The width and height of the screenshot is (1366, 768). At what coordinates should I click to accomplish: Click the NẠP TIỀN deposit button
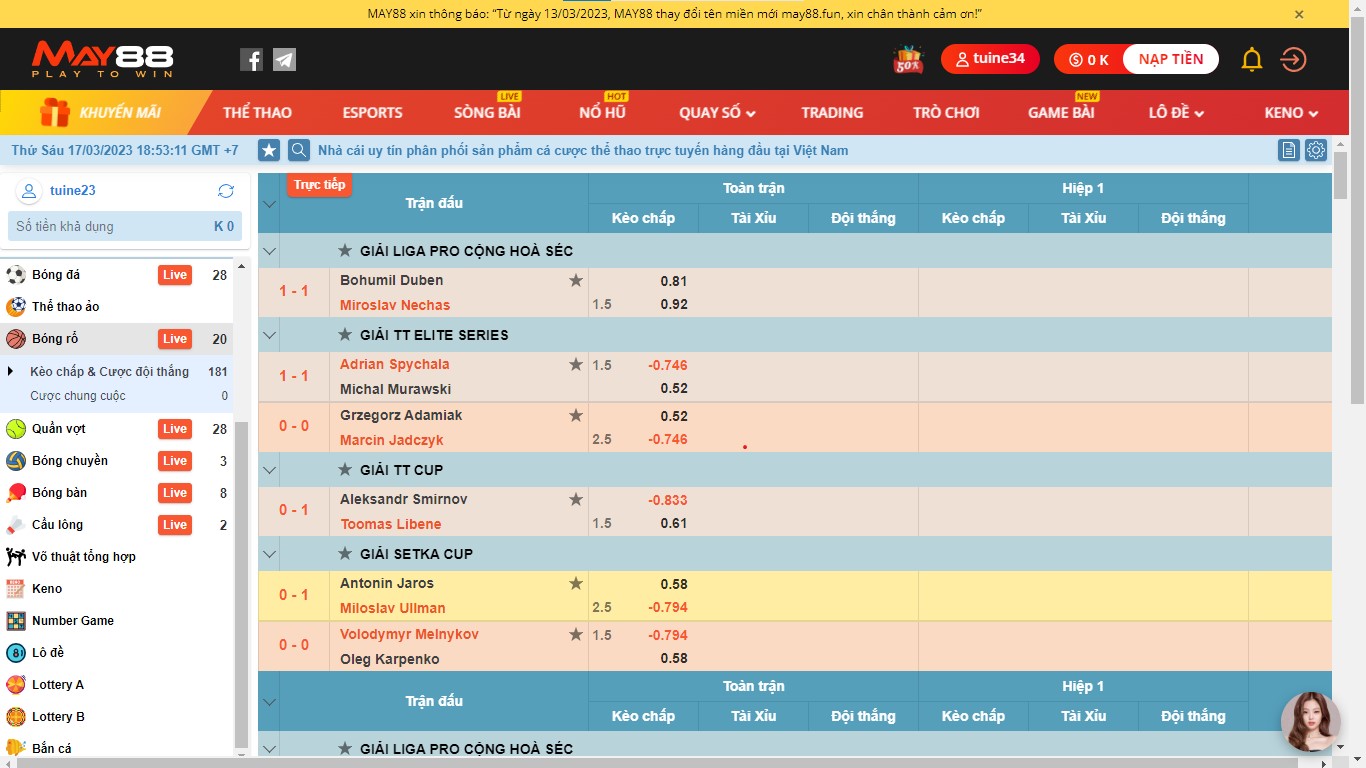pos(1170,59)
